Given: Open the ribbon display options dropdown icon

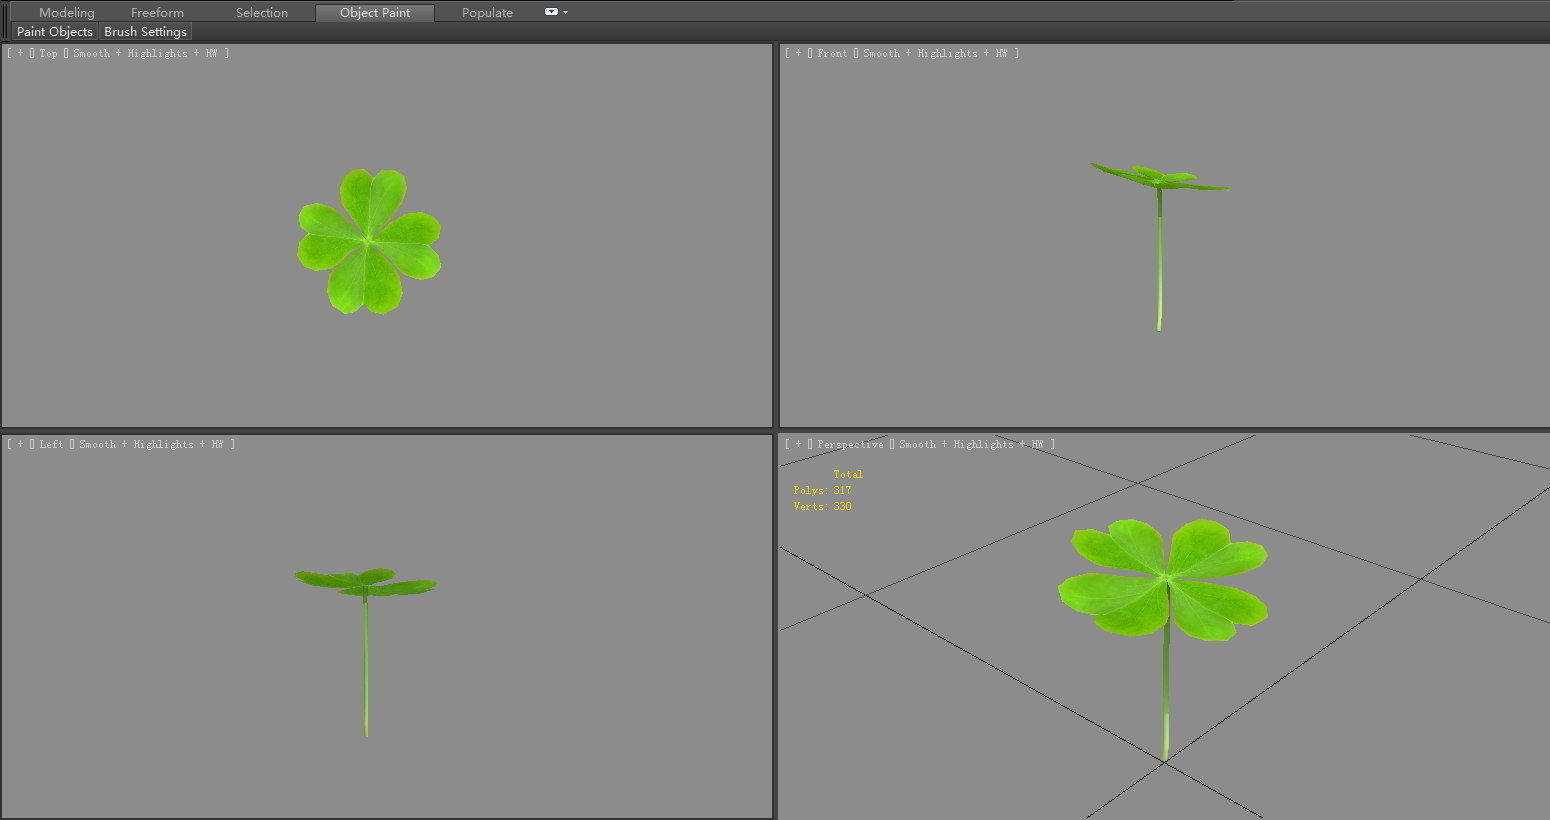Looking at the screenshot, I should point(555,12).
